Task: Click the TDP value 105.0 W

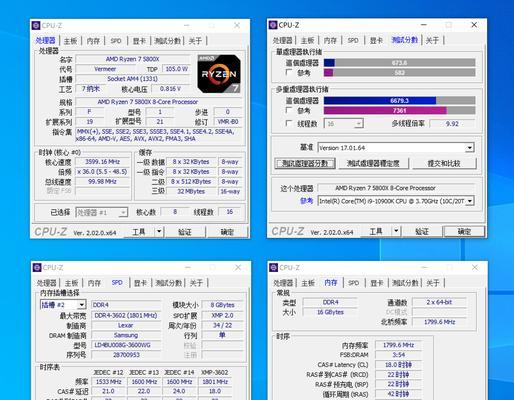Action: coord(176,69)
